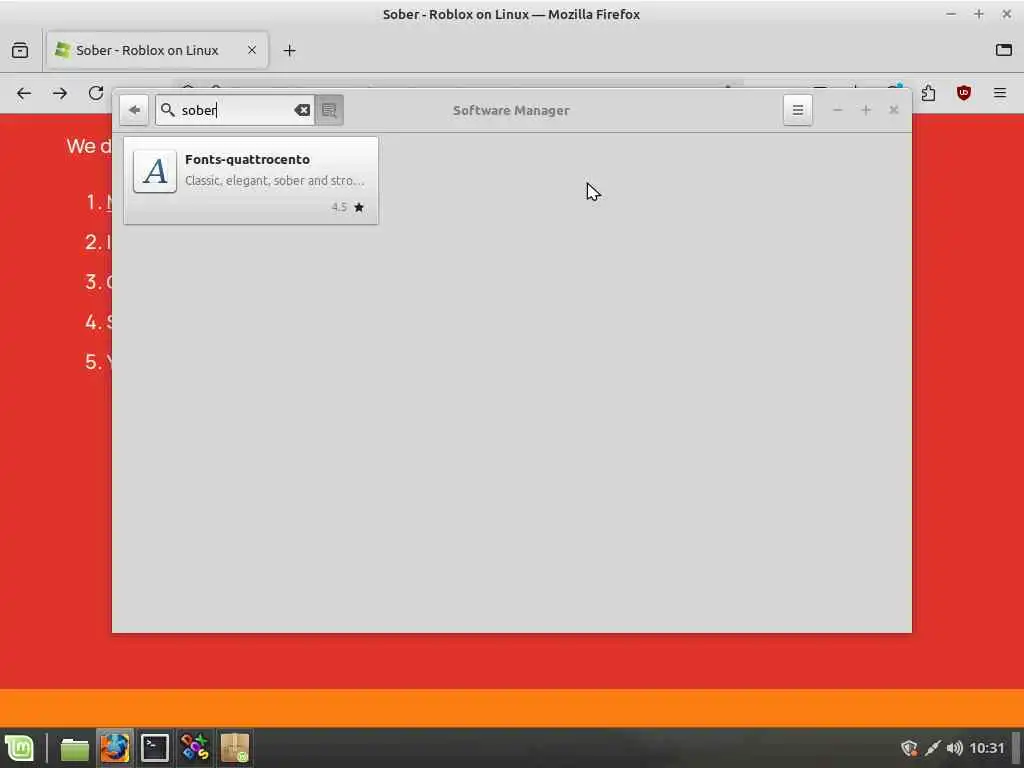Close the Sober - Roblox tab
This screenshot has height=768, width=1024.
pos(251,50)
